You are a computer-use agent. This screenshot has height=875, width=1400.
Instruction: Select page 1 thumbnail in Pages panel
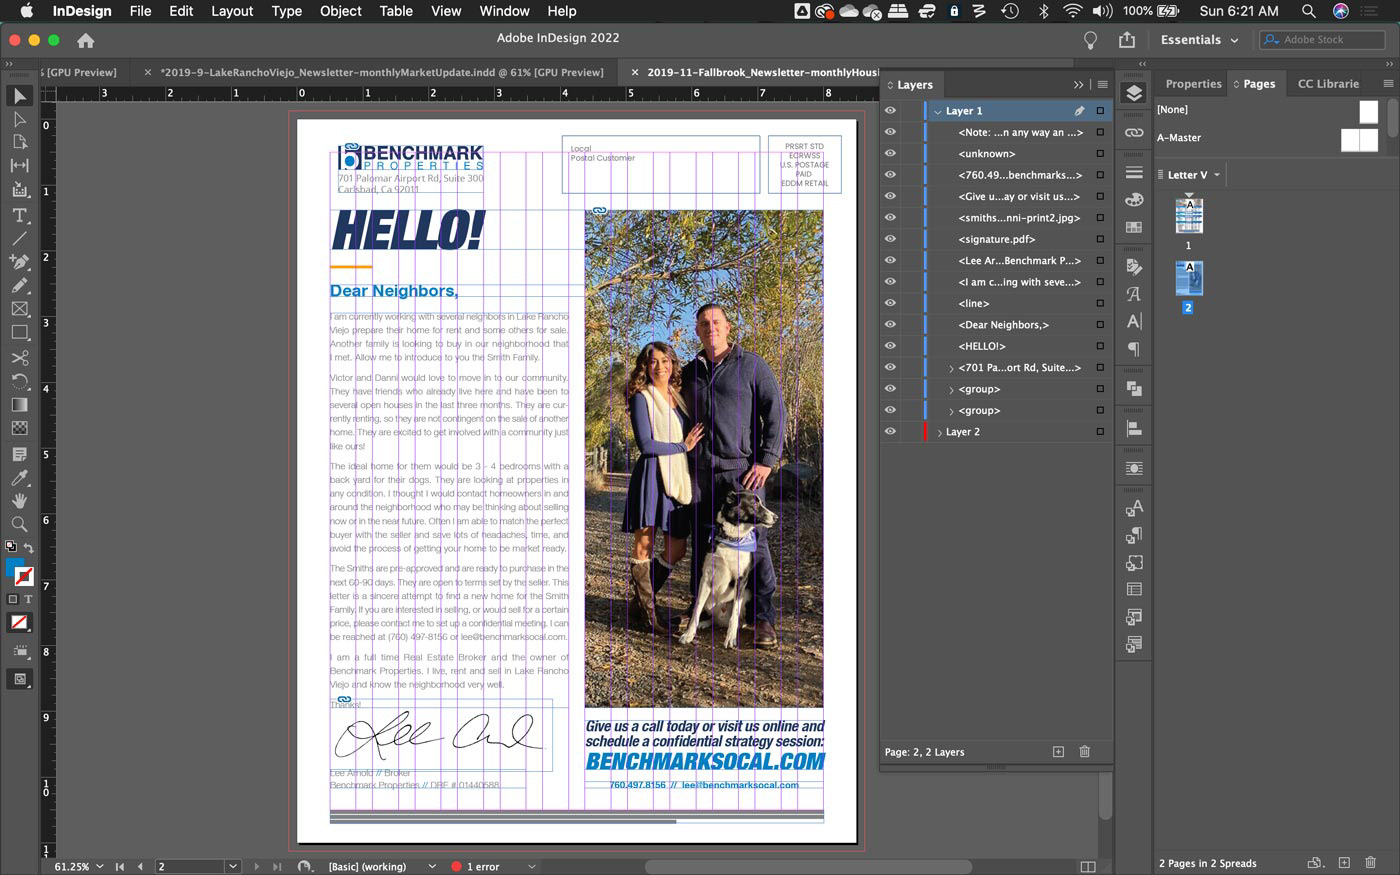click(x=1188, y=215)
